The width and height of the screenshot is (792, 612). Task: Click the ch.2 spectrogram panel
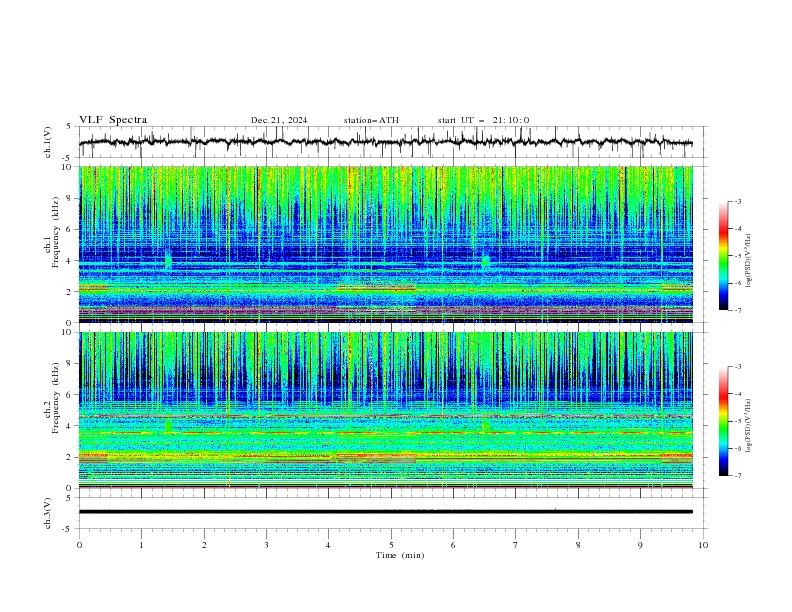[x=386, y=410]
